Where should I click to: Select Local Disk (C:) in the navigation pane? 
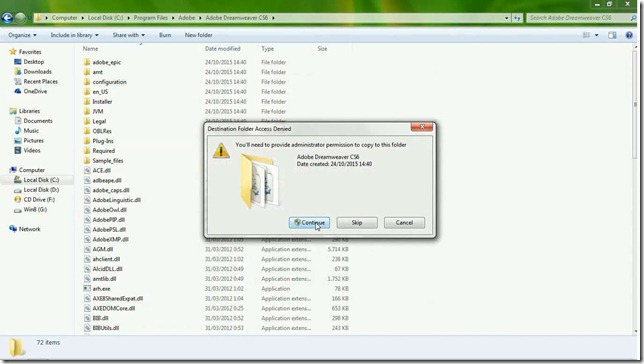point(41,180)
